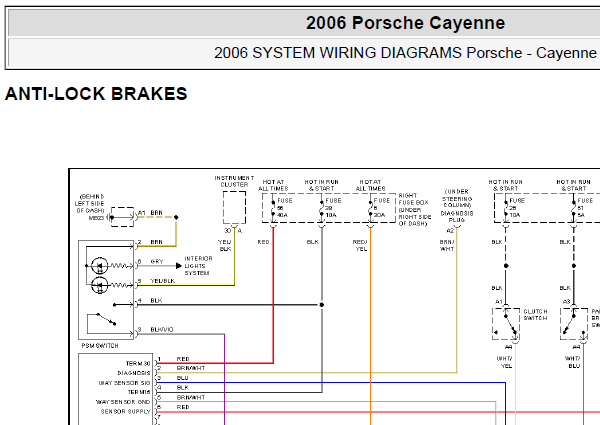Click the arrowhead pointing to Interior Lights System
600x425 pixels.
point(179,265)
